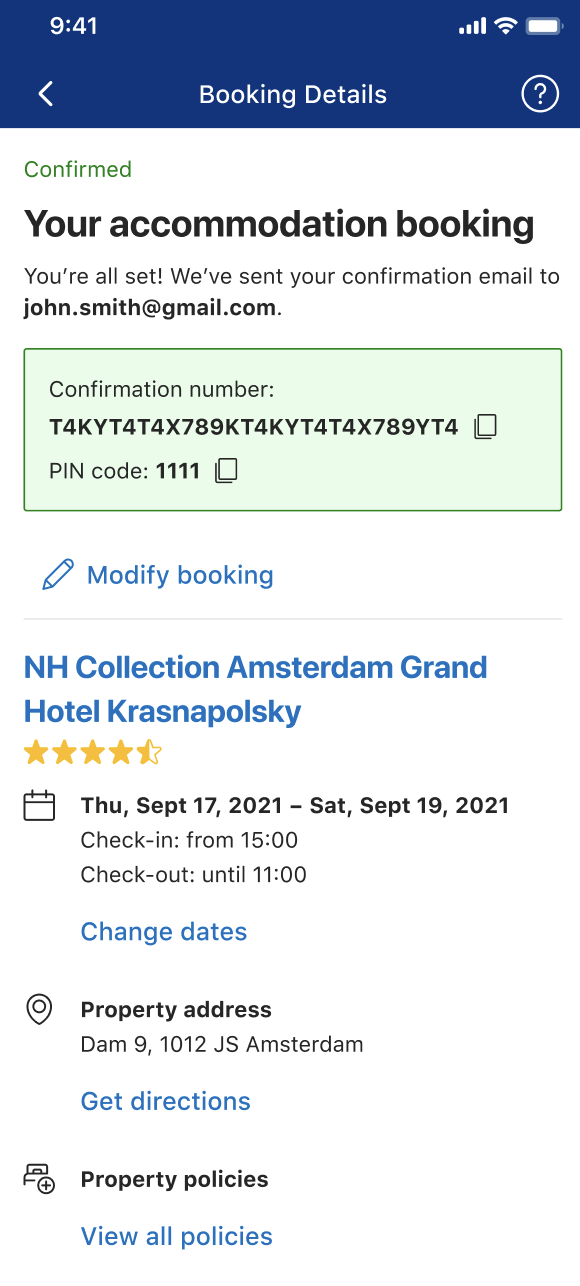This screenshot has width=580, height=1286.
Task: Tap the calendar icon next to the dates
Action: 39,806
